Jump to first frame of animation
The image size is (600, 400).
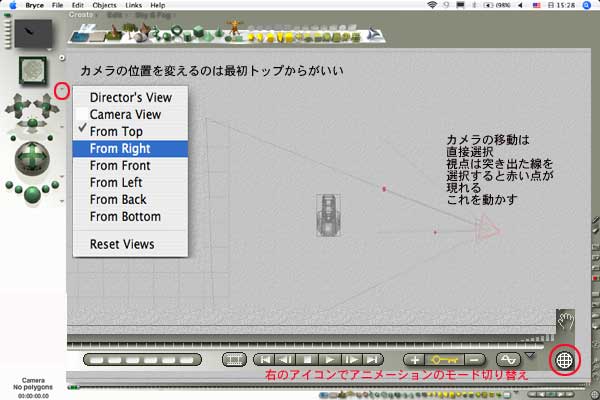(265, 360)
